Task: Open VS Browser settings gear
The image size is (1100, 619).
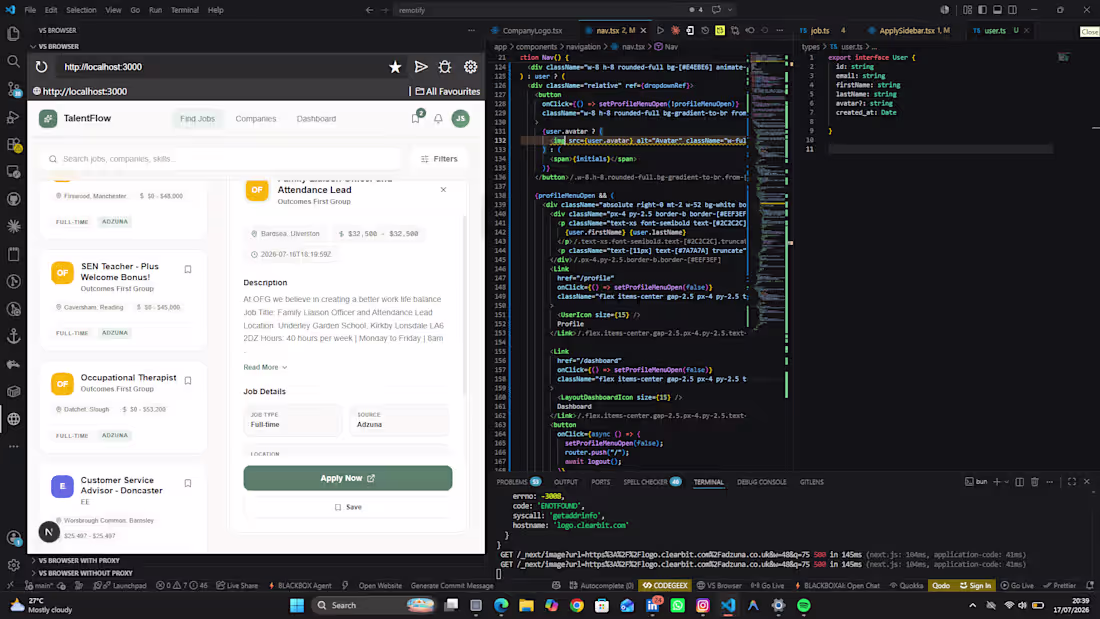Action: coord(471,67)
